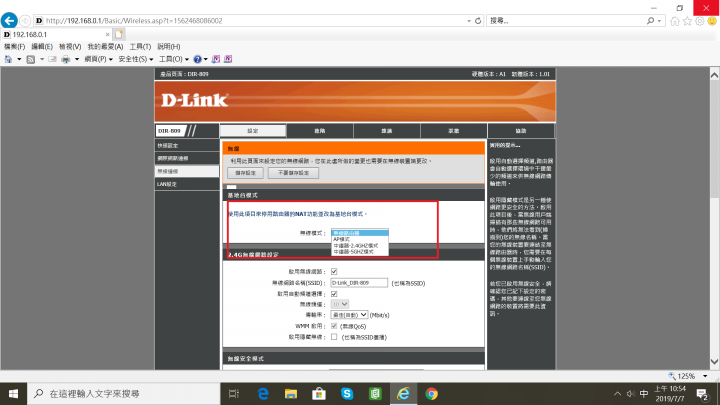Open the feeds dropdown arrow in the command bar
The height and width of the screenshot is (405, 720).
click(x=42, y=59)
